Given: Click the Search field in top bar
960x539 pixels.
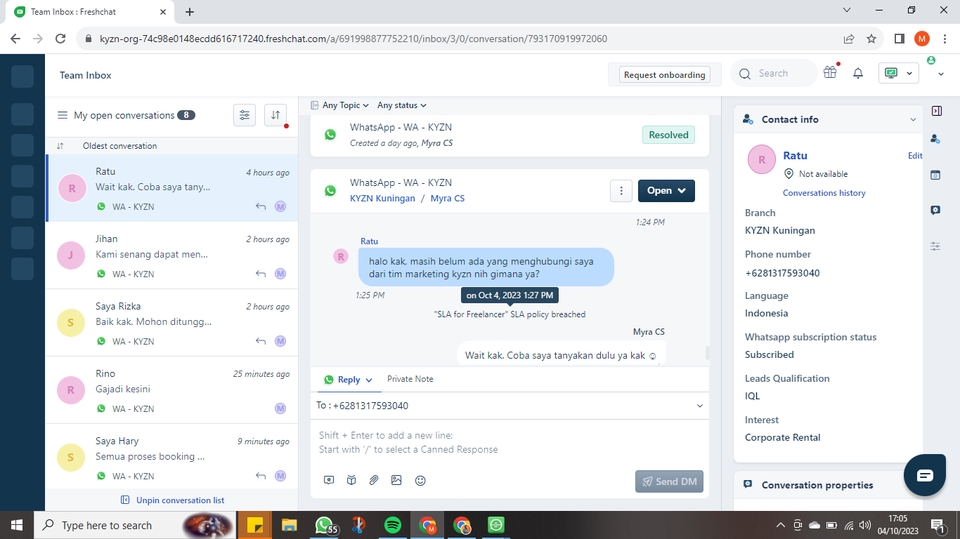Looking at the screenshot, I should click(774, 74).
